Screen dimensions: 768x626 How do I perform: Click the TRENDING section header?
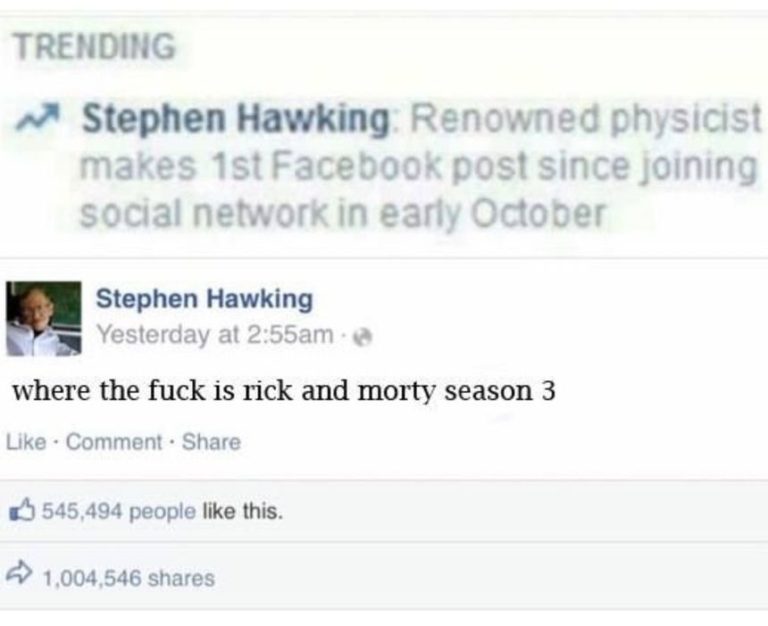pos(94,46)
